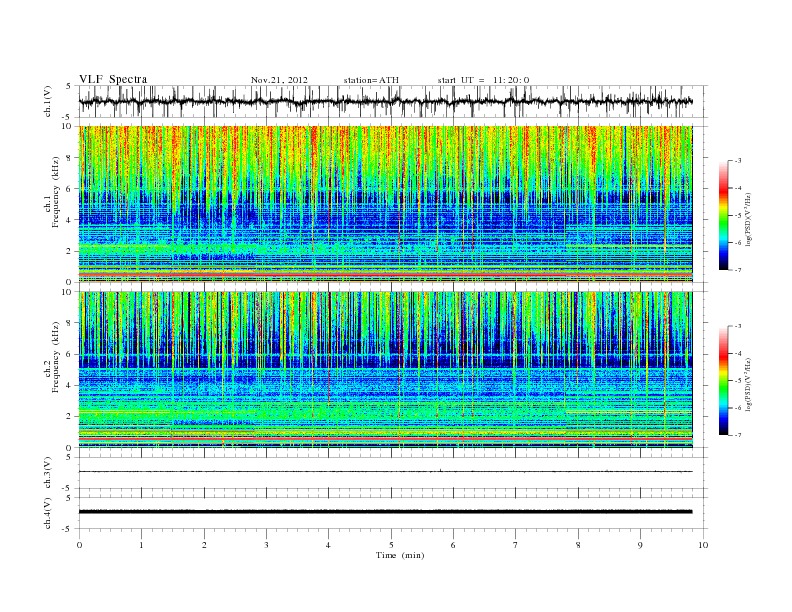Image resolution: width=792 pixels, height=612 pixels.
Task: Click inside the ch.2 spectrogram panel
Action: [x=385, y=370]
